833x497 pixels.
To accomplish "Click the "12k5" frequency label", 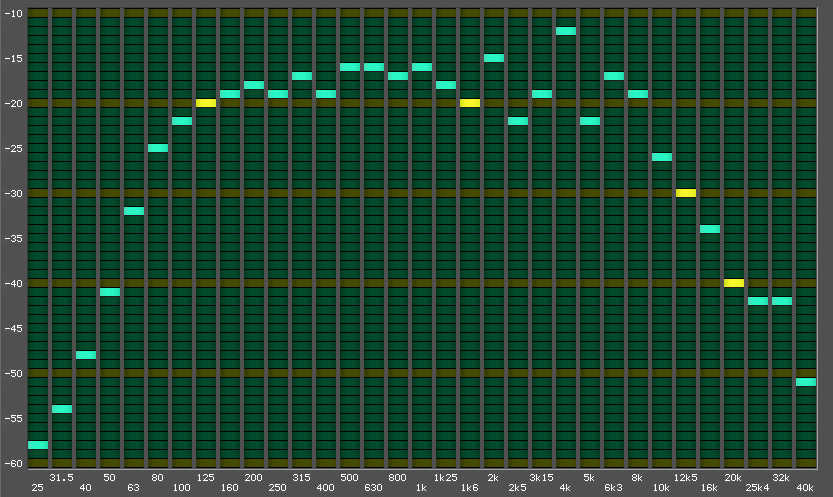I will pos(685,477).
